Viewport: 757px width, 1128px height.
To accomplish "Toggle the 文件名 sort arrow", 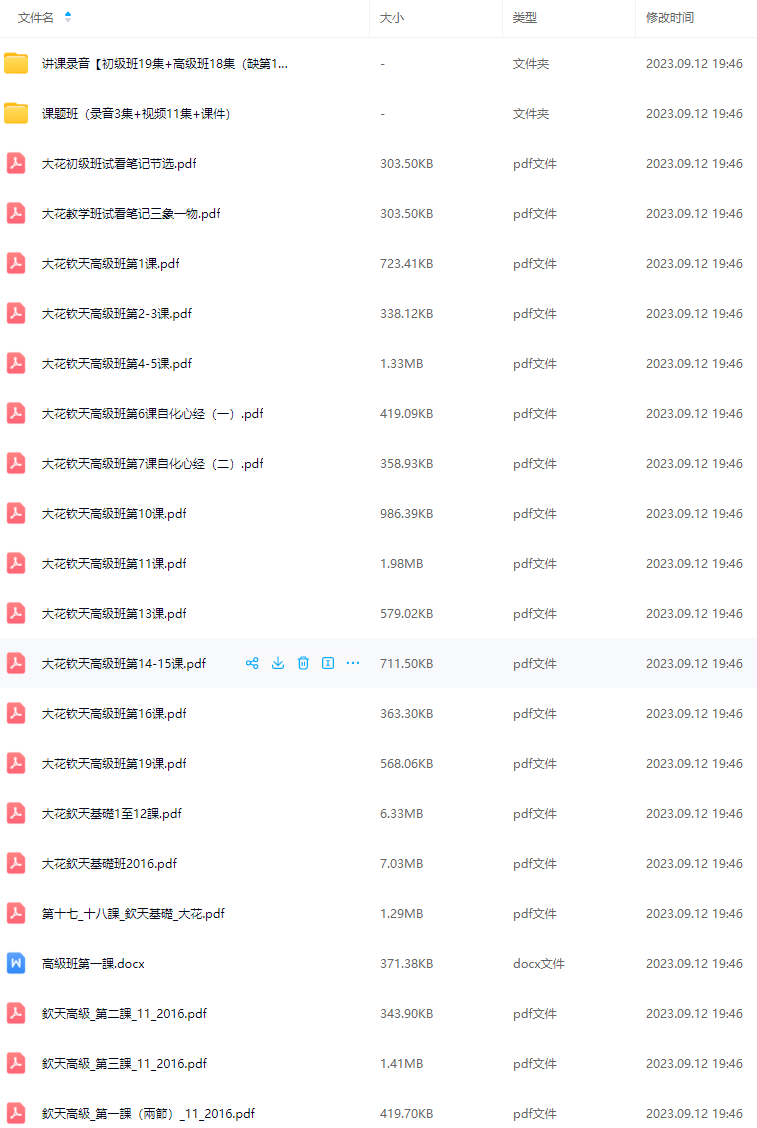I will (x=68, y=17).
